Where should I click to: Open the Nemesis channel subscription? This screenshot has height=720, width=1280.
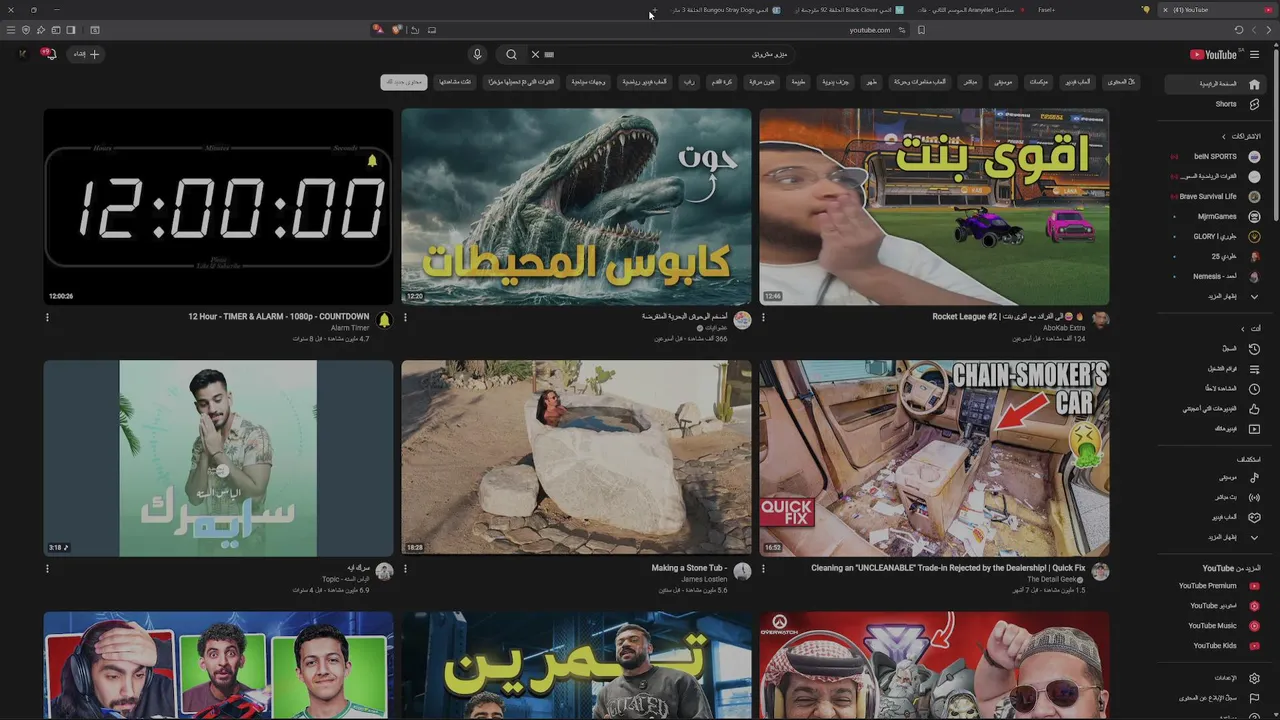coord(1217,277)
